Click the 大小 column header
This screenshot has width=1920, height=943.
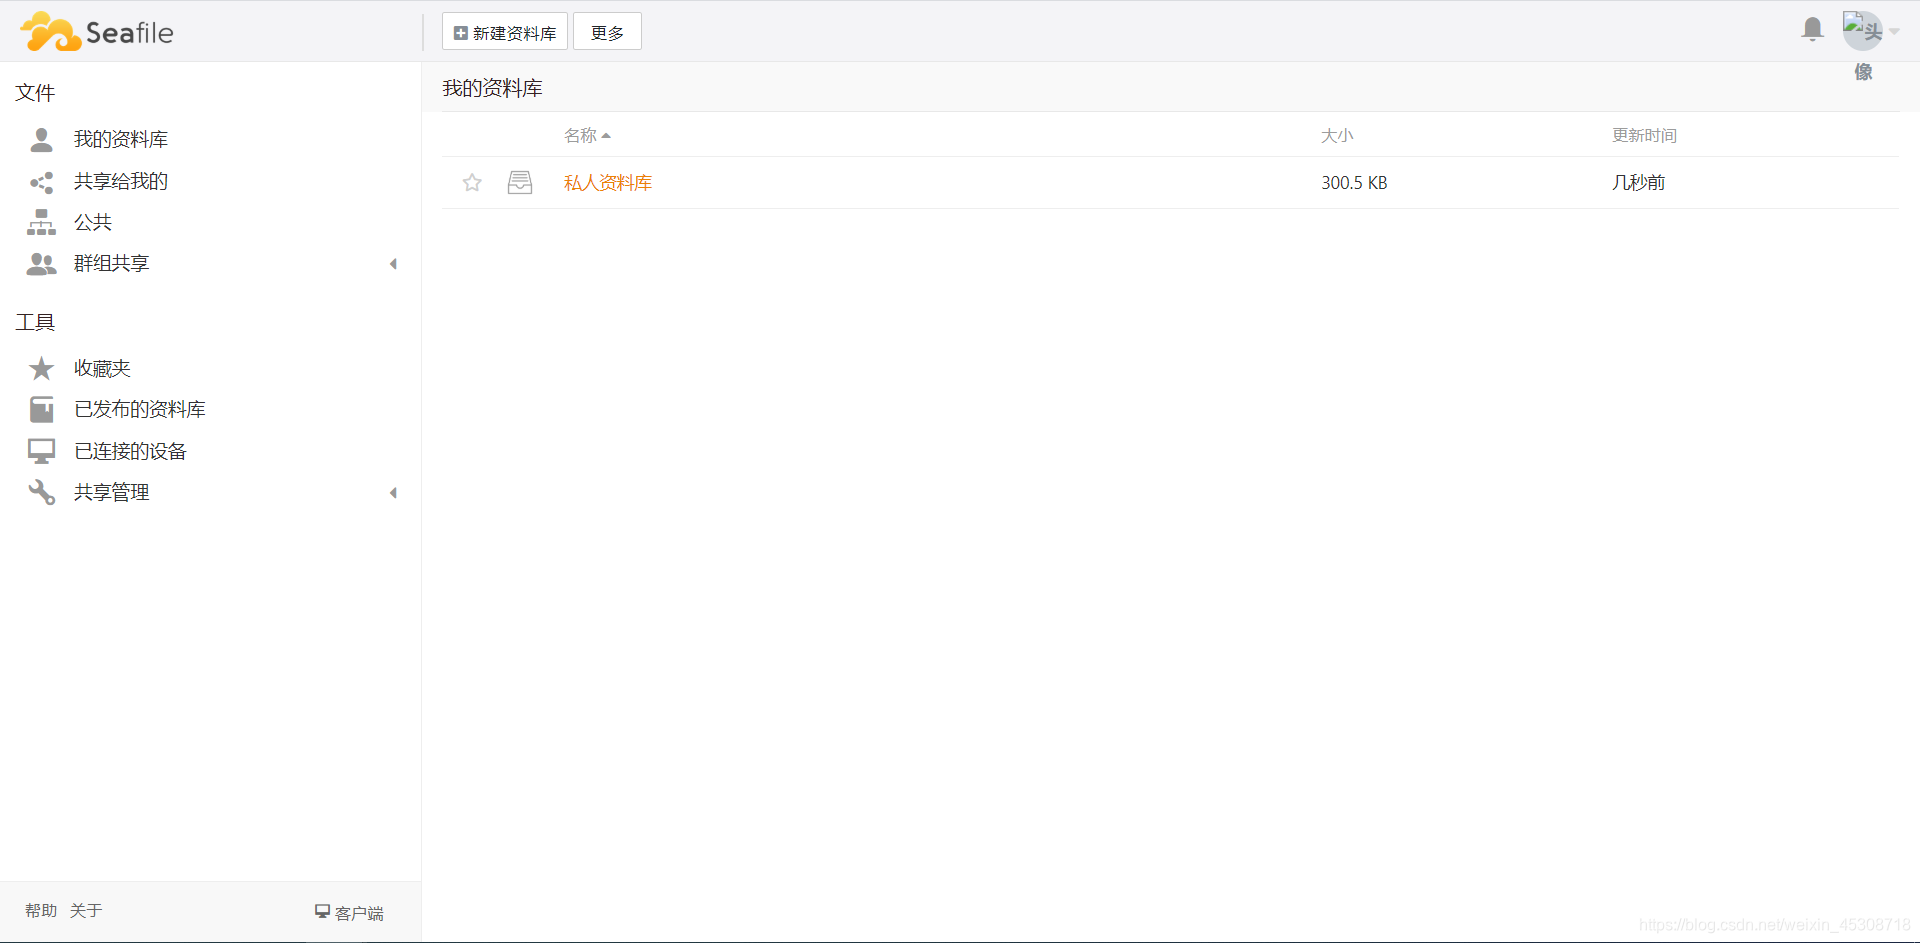(1337, 135)
